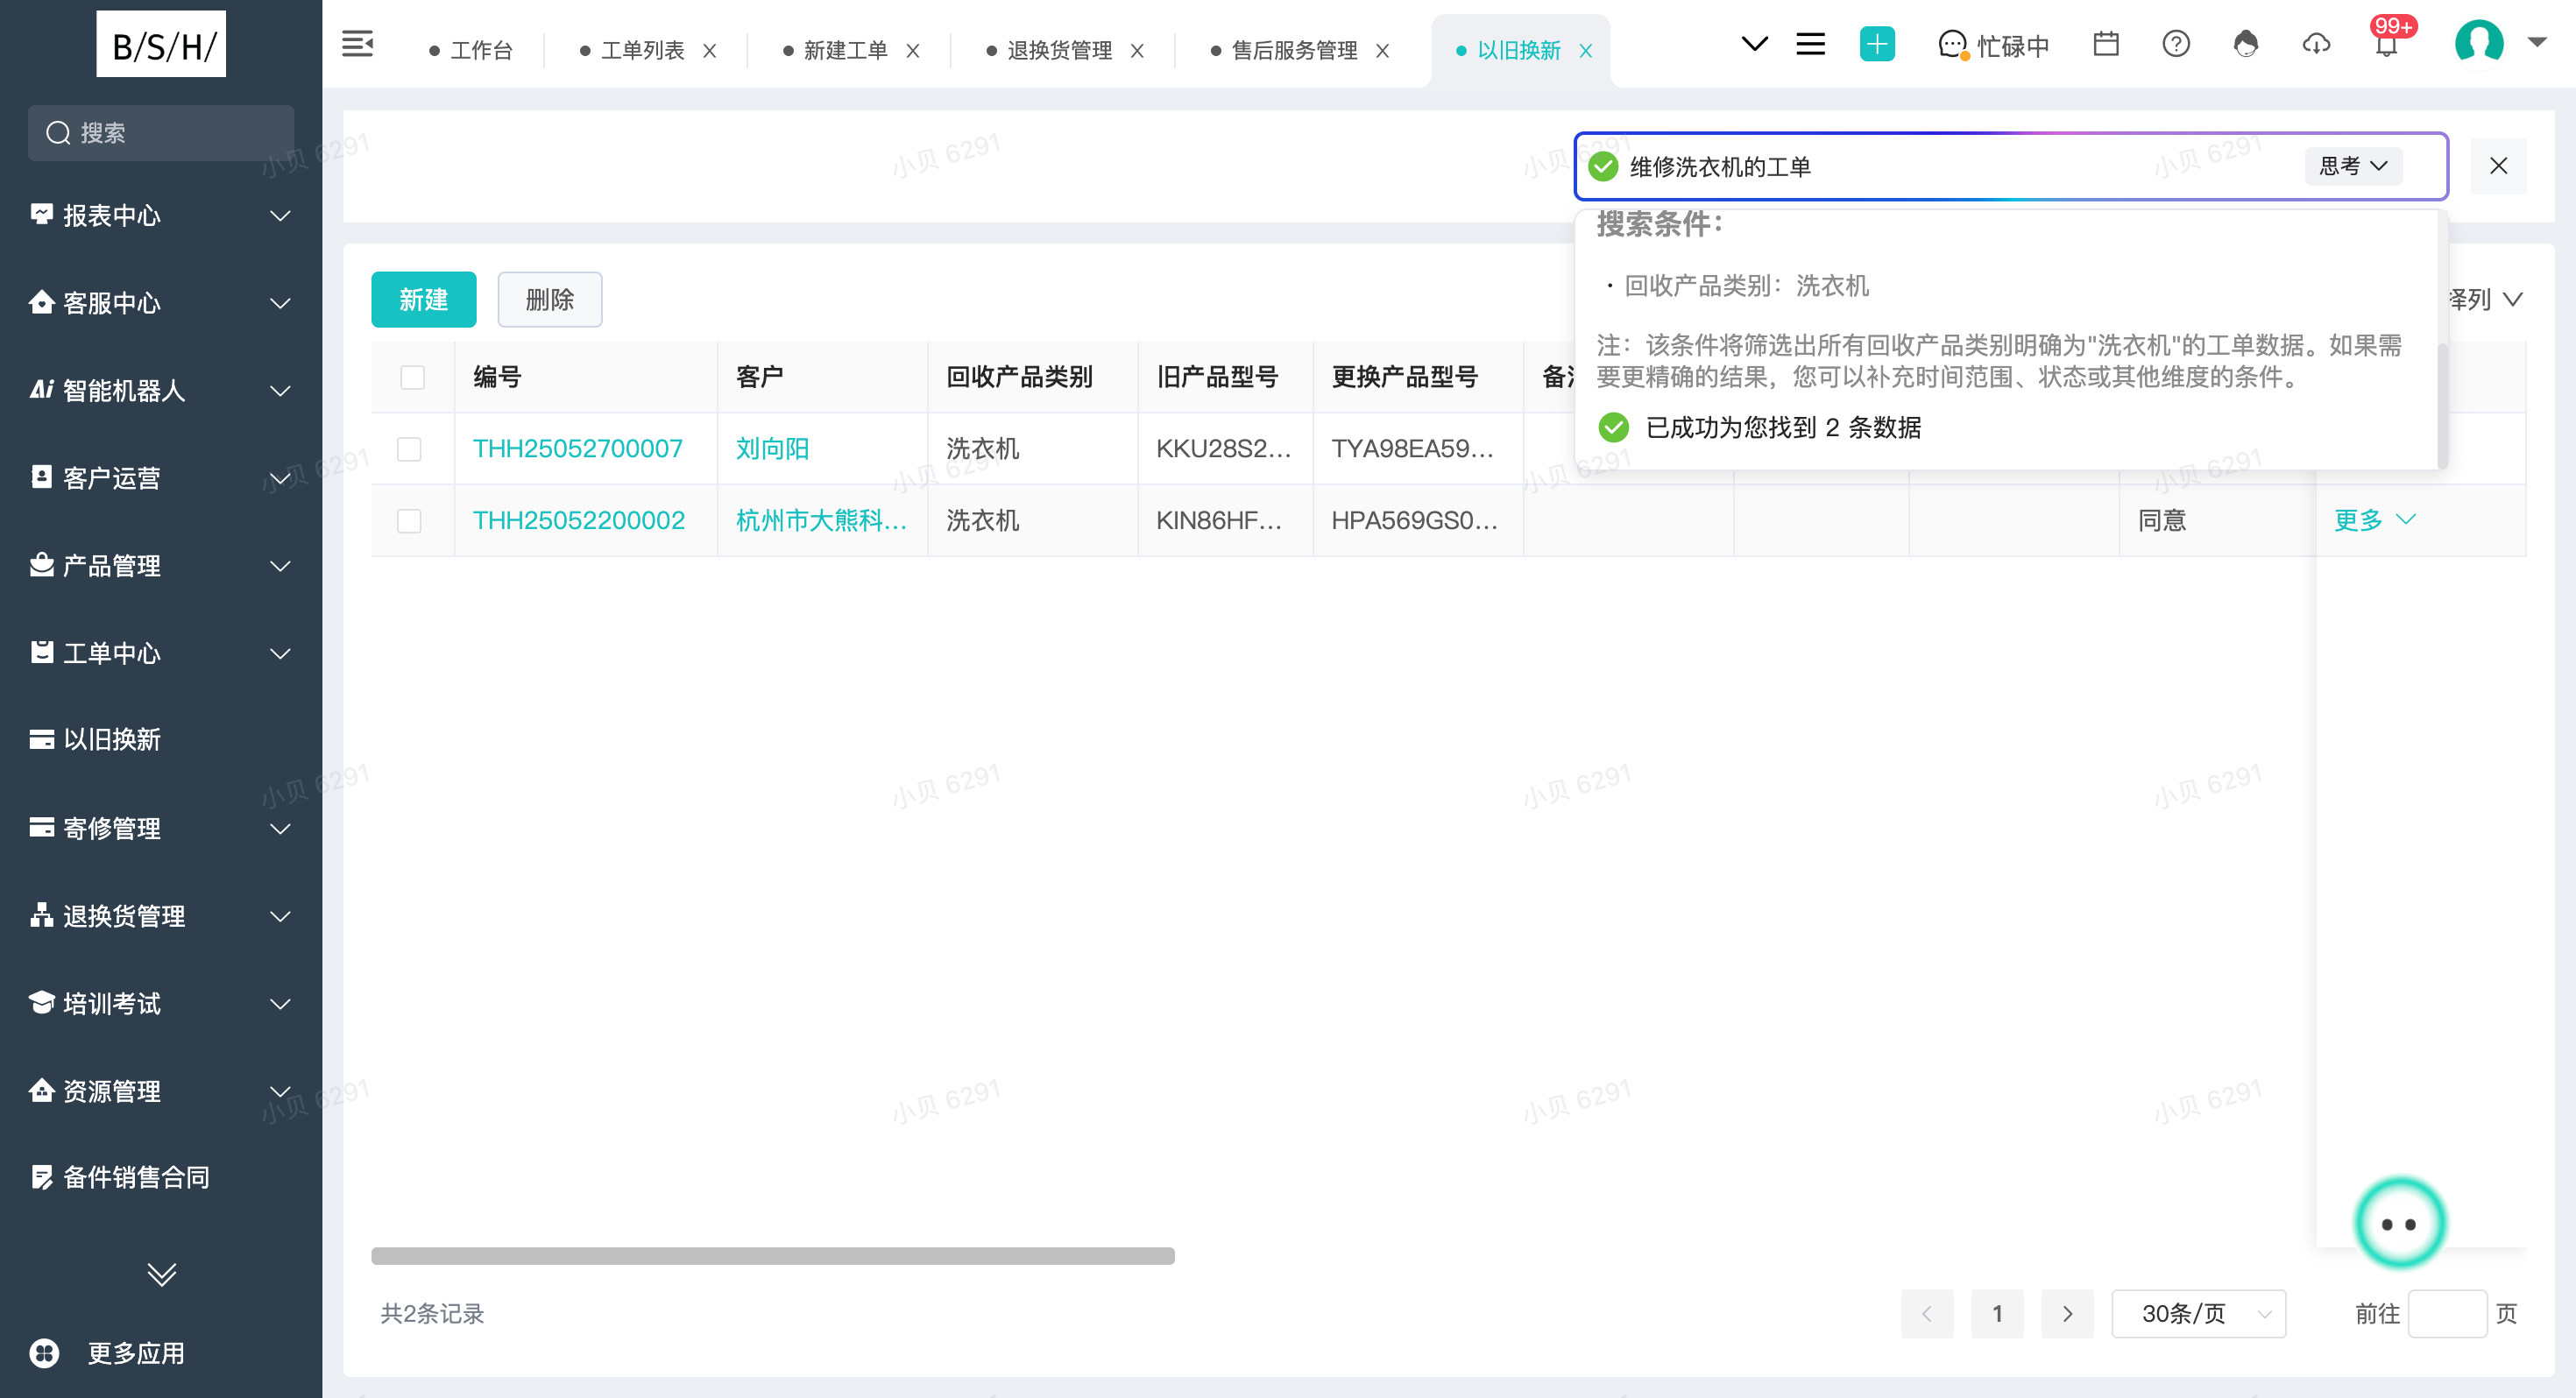Open order THH25052700007 link

578,449
